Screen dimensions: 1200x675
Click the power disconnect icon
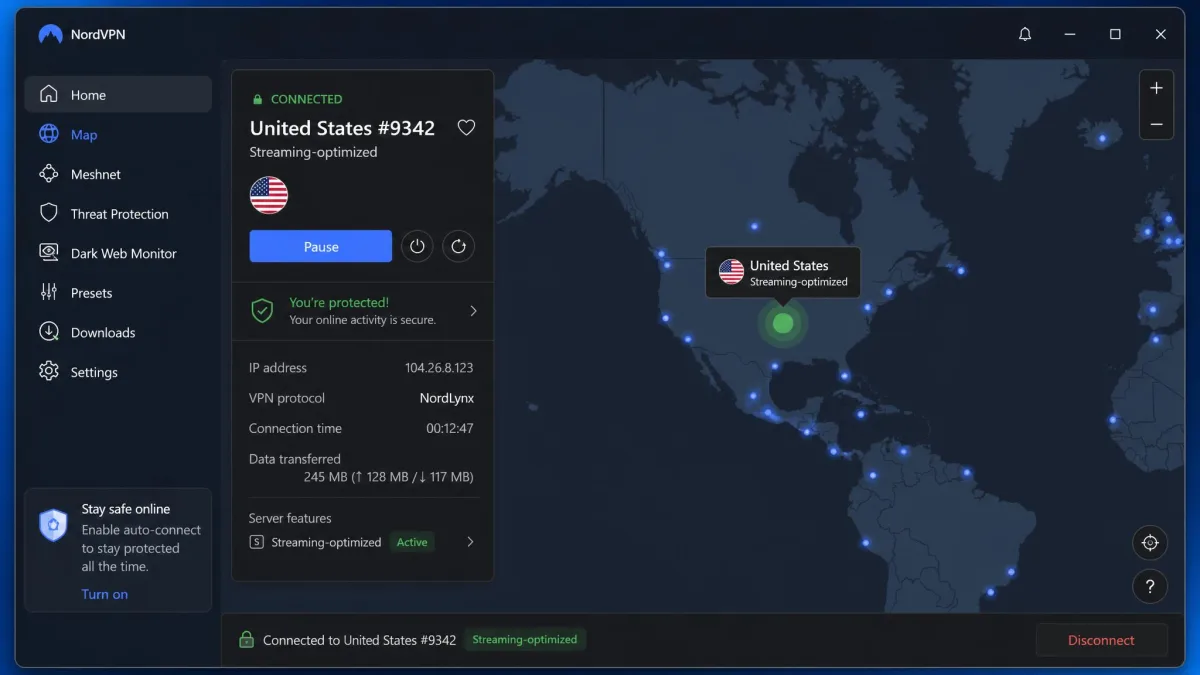(x=417, y=246)
